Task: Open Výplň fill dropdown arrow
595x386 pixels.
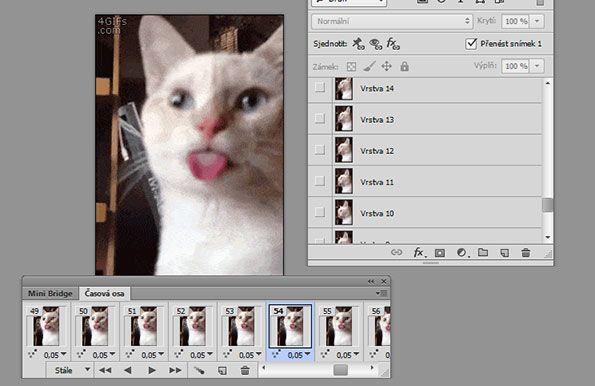Action: pyautogui.click(x=537, y=66)
